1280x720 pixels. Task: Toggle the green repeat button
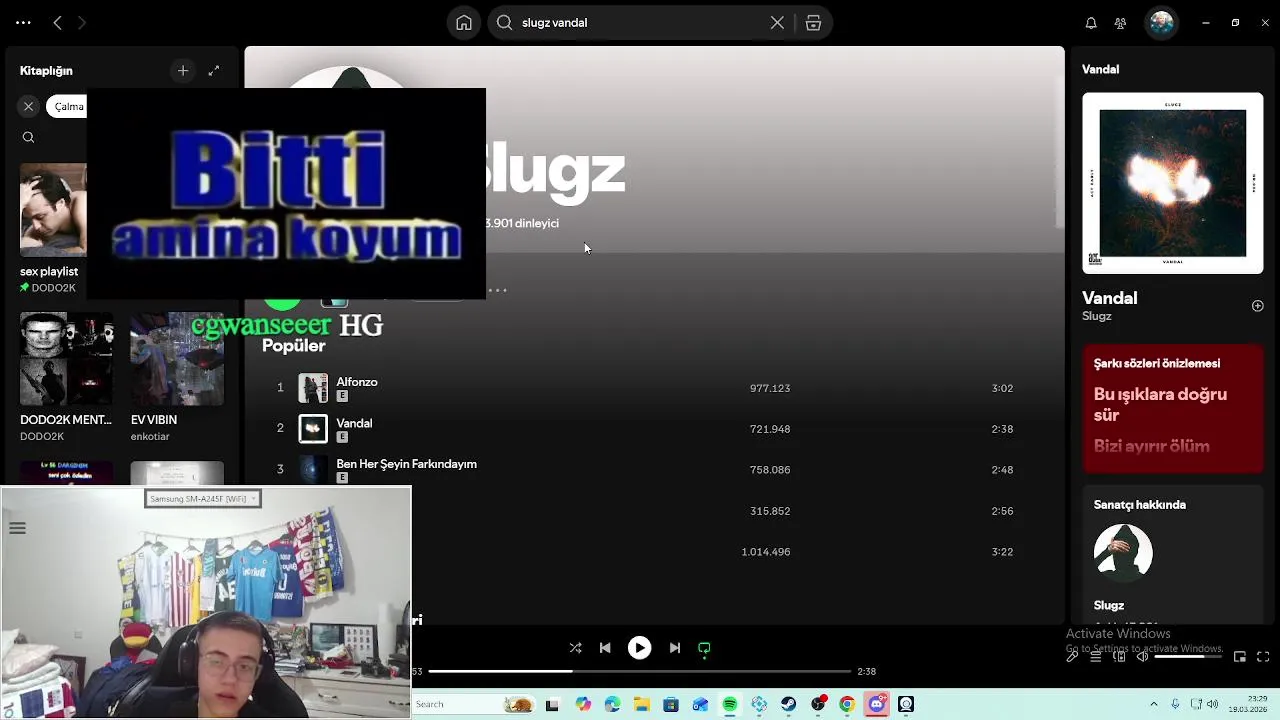704,648
